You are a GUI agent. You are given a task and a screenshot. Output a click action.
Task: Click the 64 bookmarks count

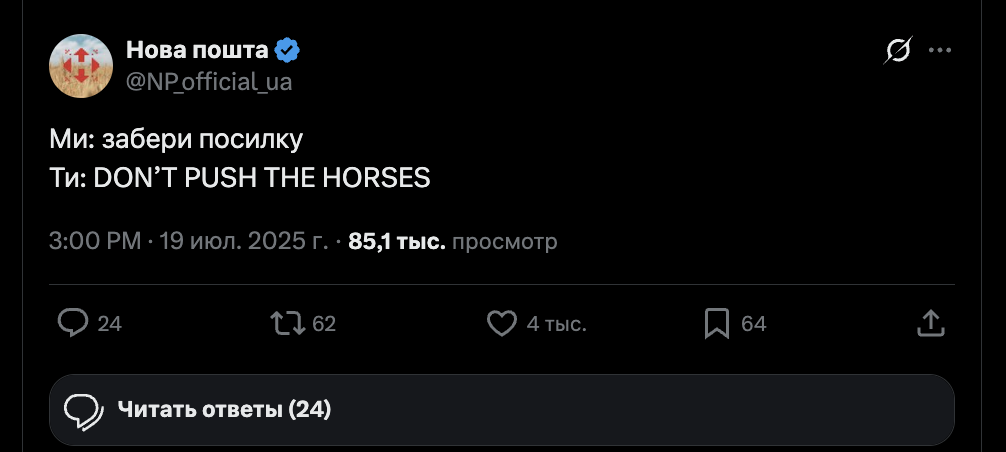click(753, 324)
